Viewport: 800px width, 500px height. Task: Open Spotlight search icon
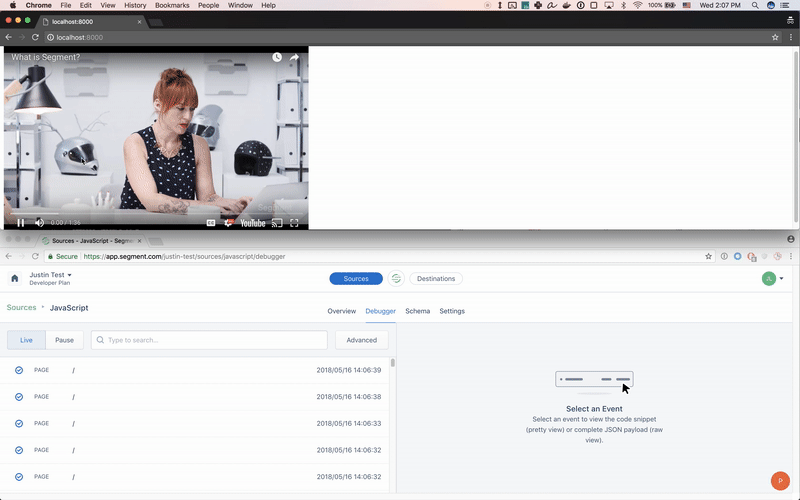[x=755, y=5]
